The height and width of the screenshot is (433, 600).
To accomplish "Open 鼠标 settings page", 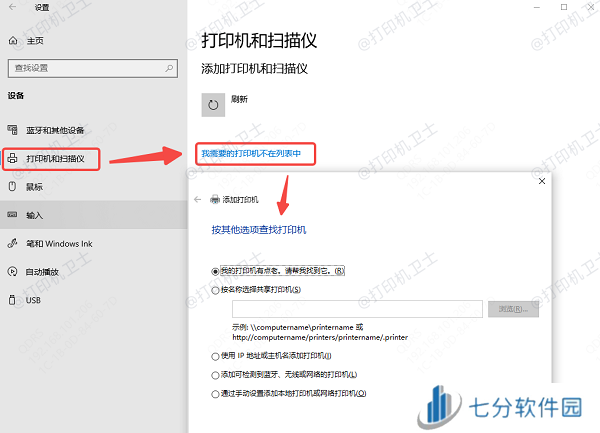I will tap(34, 187).
